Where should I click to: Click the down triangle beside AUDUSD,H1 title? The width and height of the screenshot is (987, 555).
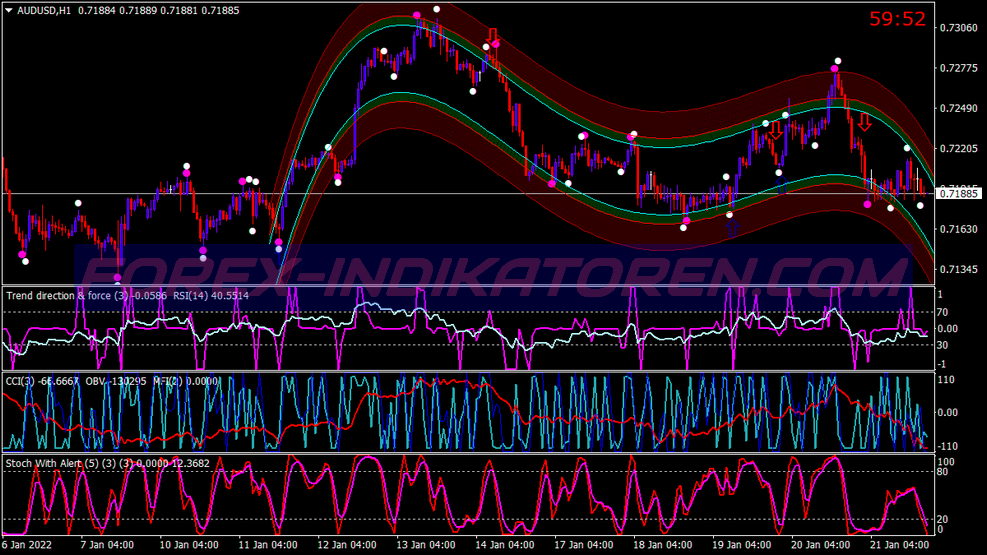coord(9,10)
